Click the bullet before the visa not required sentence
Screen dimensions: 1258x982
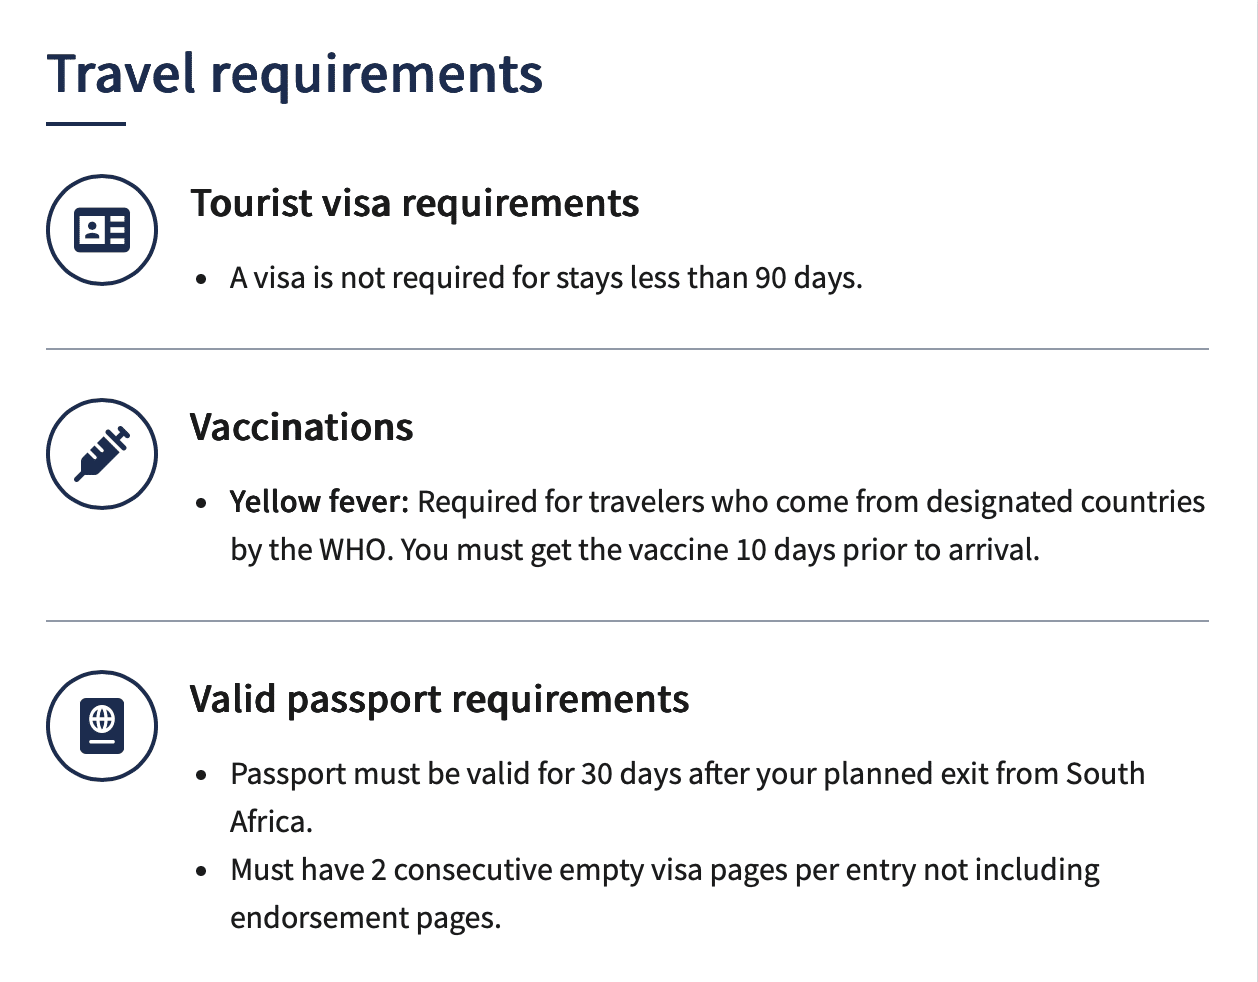click(x=202, y=280)
